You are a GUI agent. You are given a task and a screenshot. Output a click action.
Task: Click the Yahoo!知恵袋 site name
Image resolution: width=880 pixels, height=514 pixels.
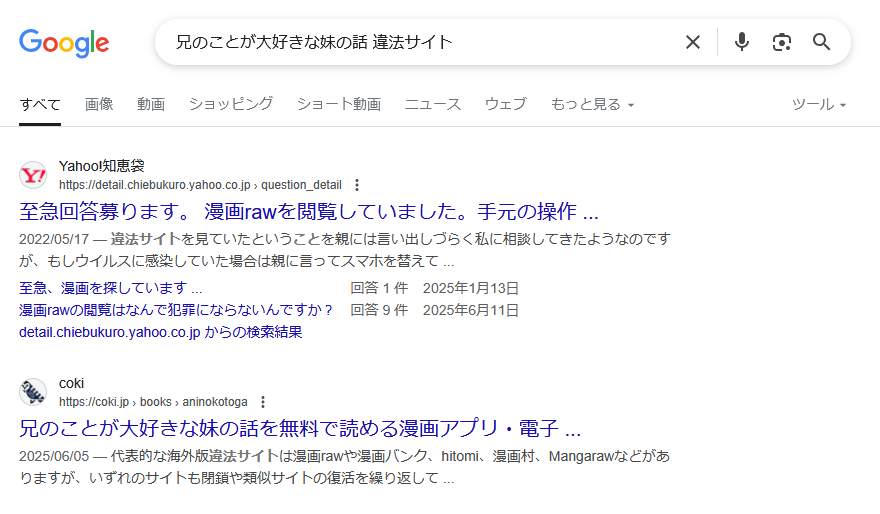102,166
